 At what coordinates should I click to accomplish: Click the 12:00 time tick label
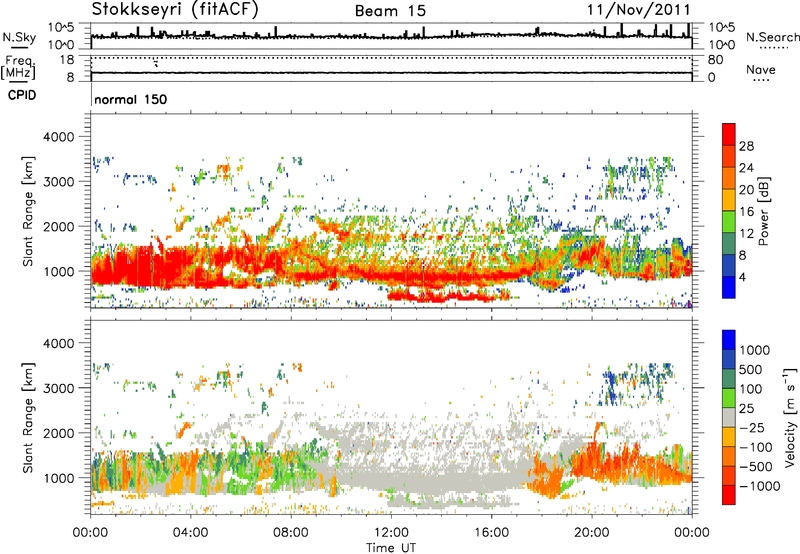pos(391,533)
